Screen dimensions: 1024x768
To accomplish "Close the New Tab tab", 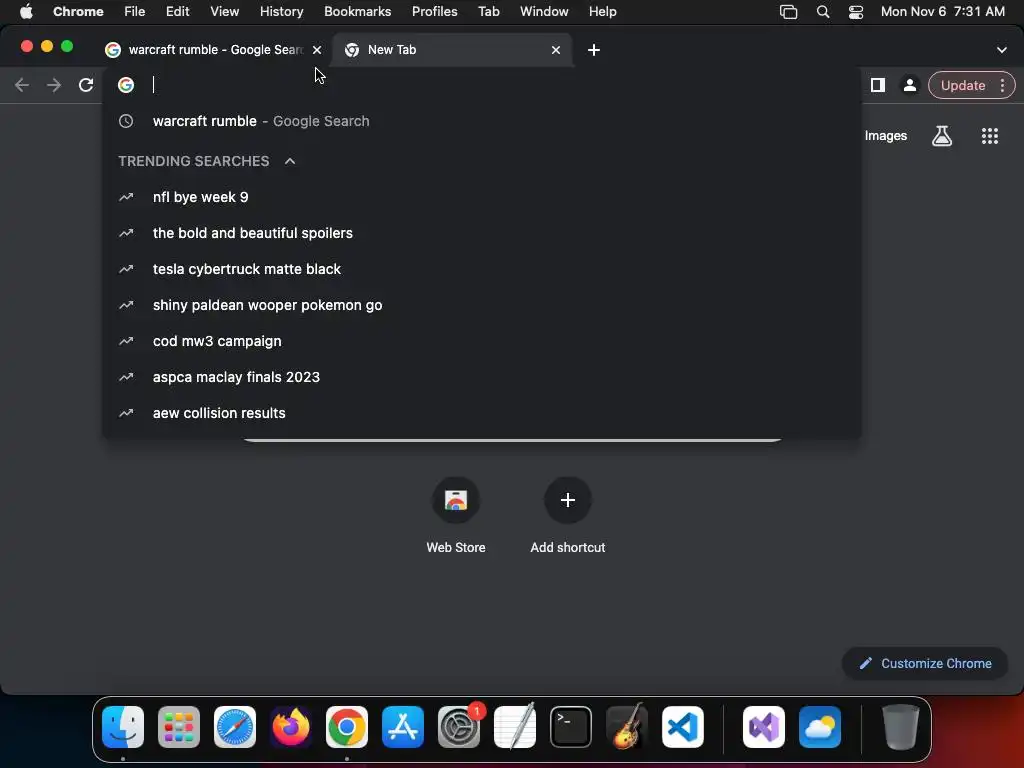I will click(x=556, y=50).
